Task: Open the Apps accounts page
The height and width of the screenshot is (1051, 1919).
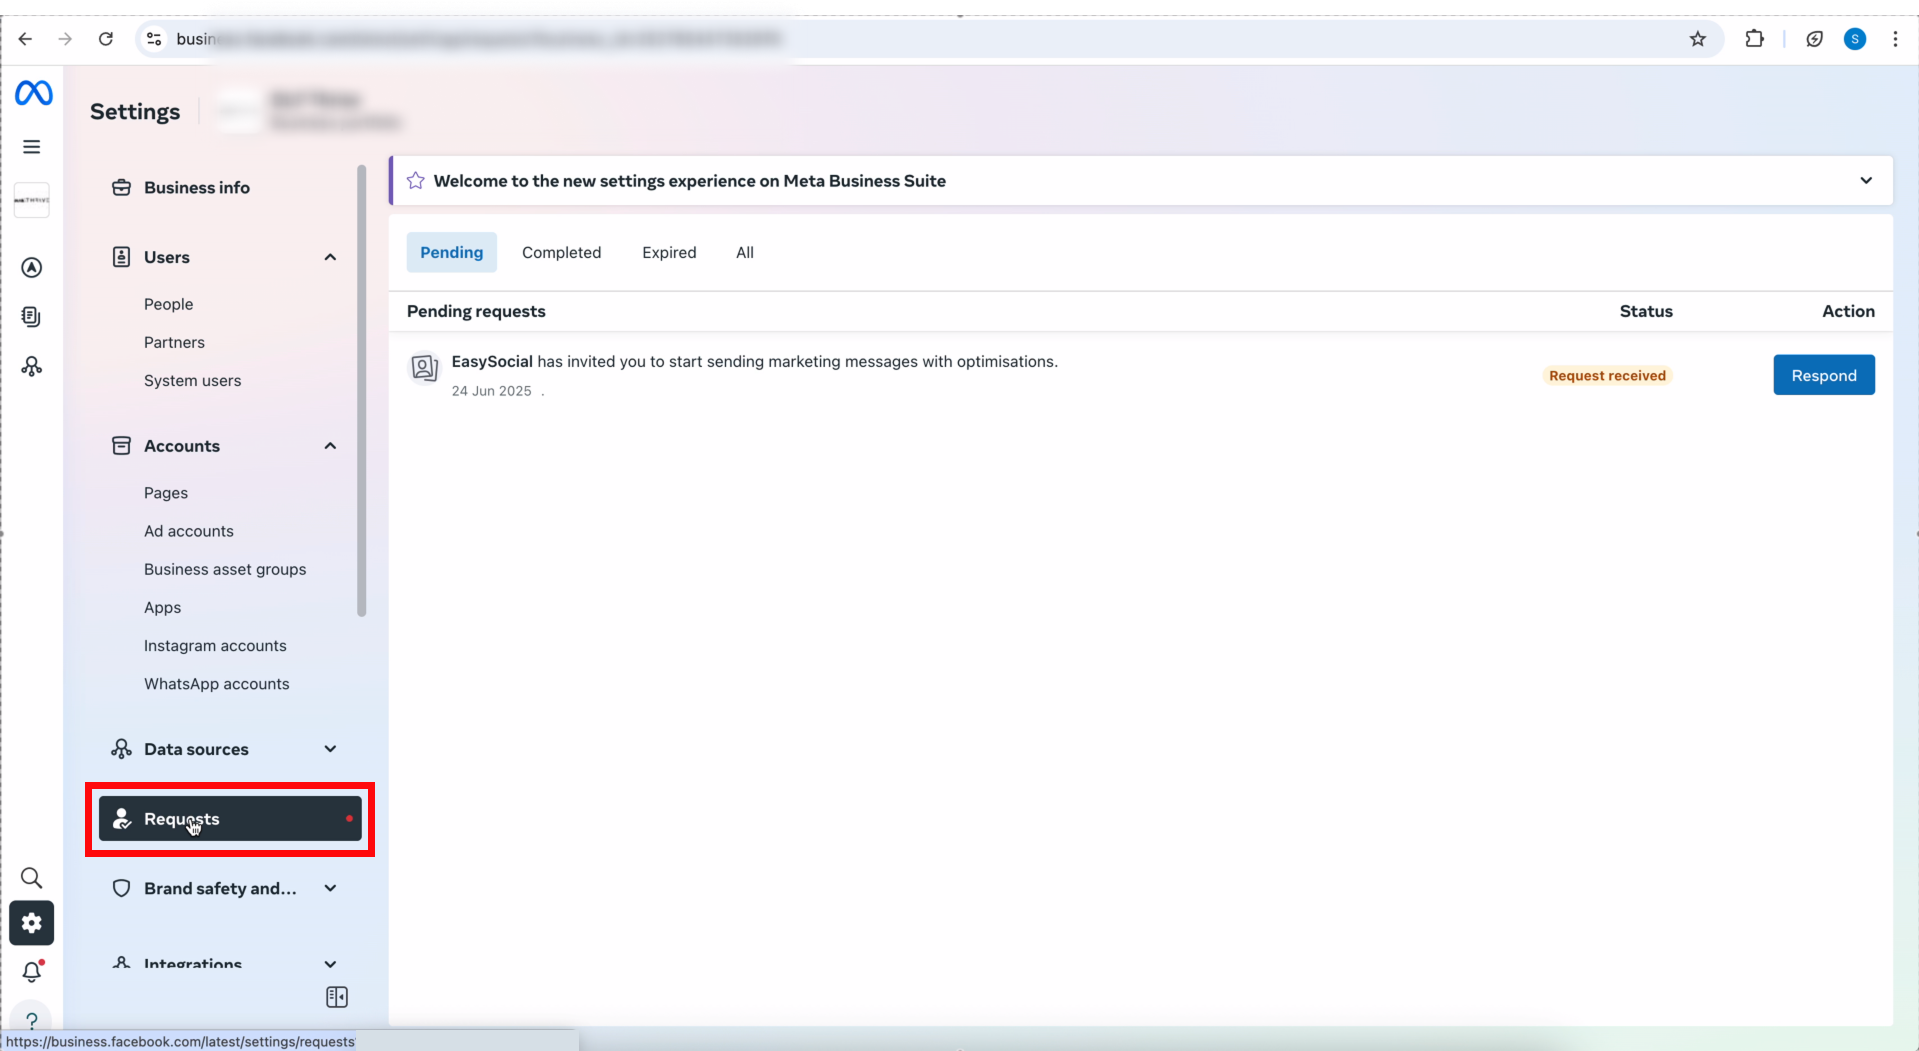Action: (162, 608)
